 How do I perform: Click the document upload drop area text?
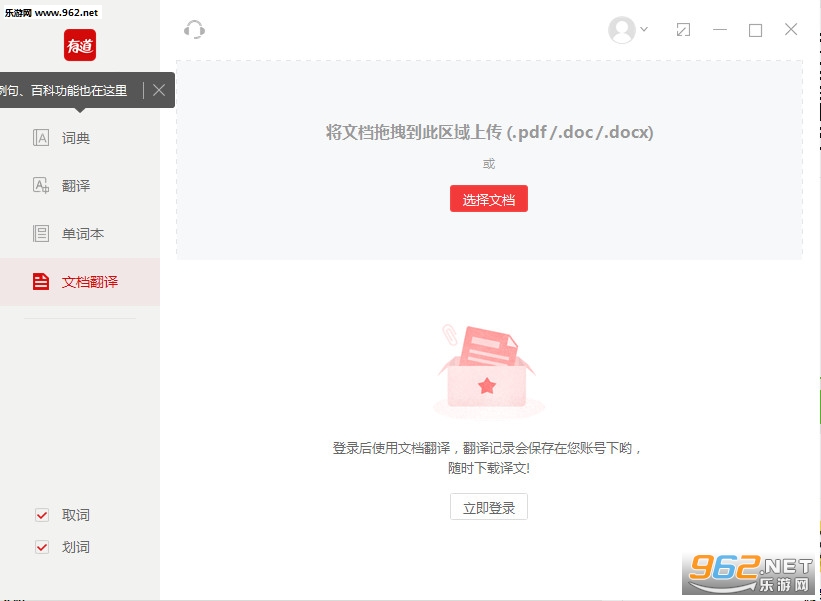coord(490,132)
